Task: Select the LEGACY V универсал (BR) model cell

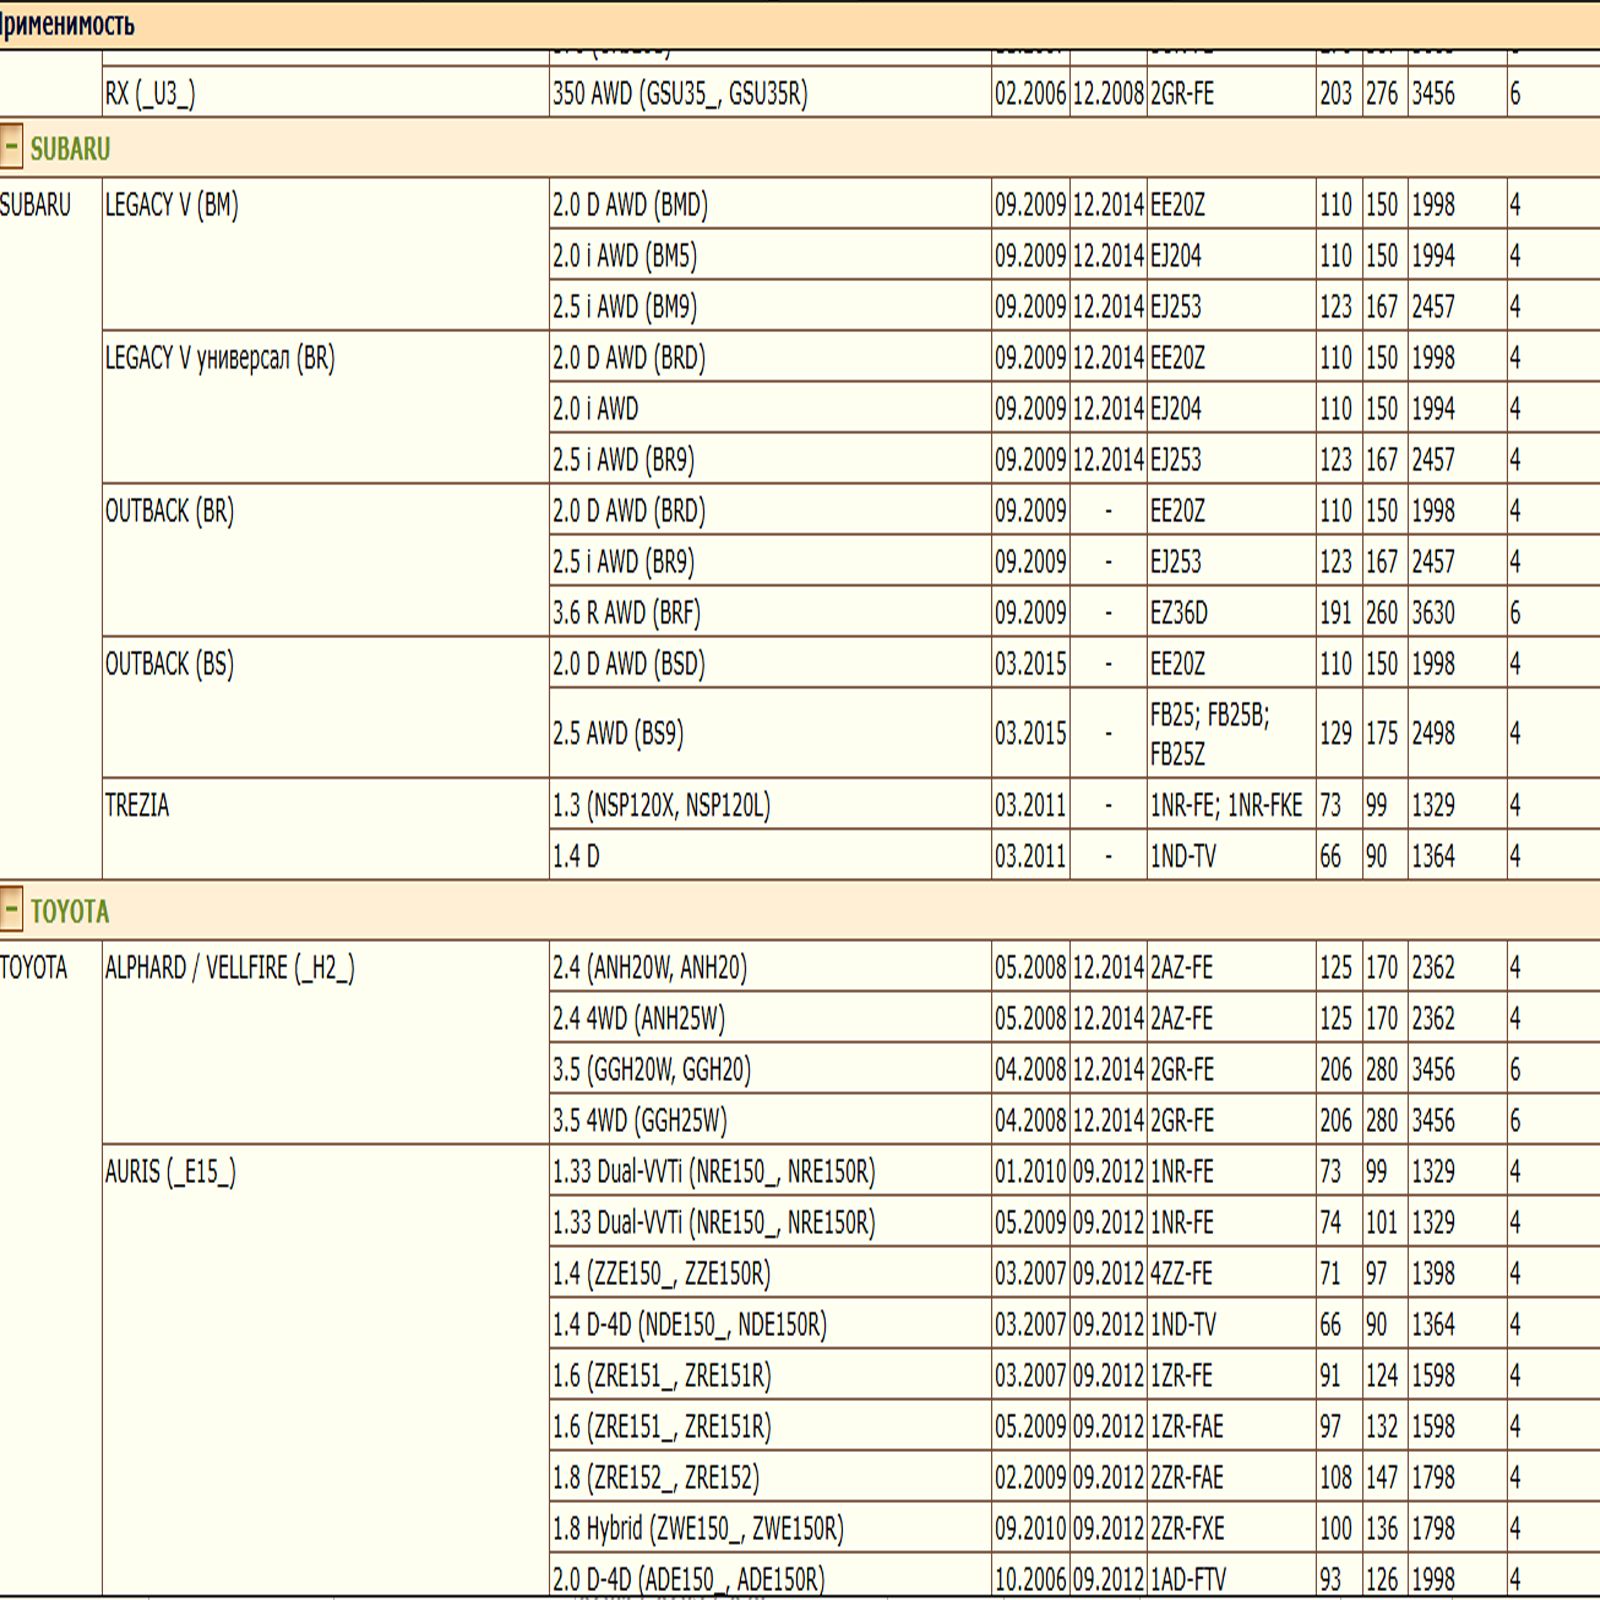Action: [220, 358]
